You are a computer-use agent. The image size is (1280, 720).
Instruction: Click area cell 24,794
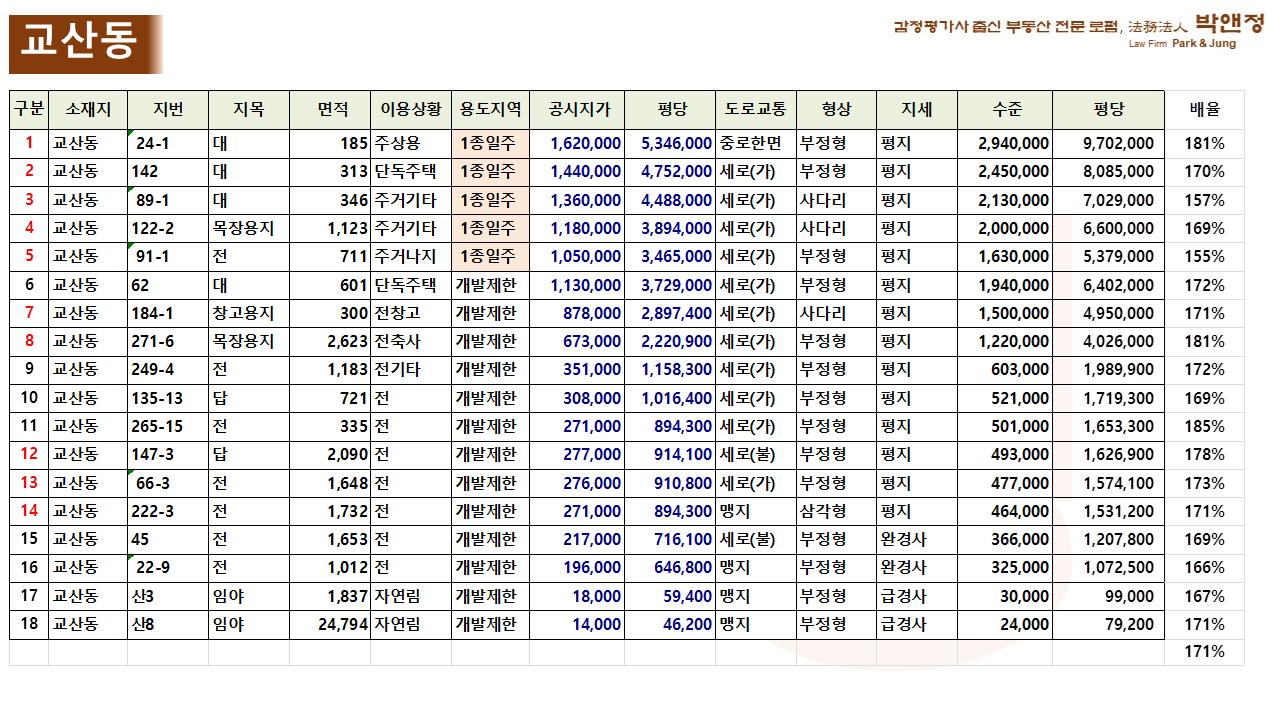[x=330, y=625]
